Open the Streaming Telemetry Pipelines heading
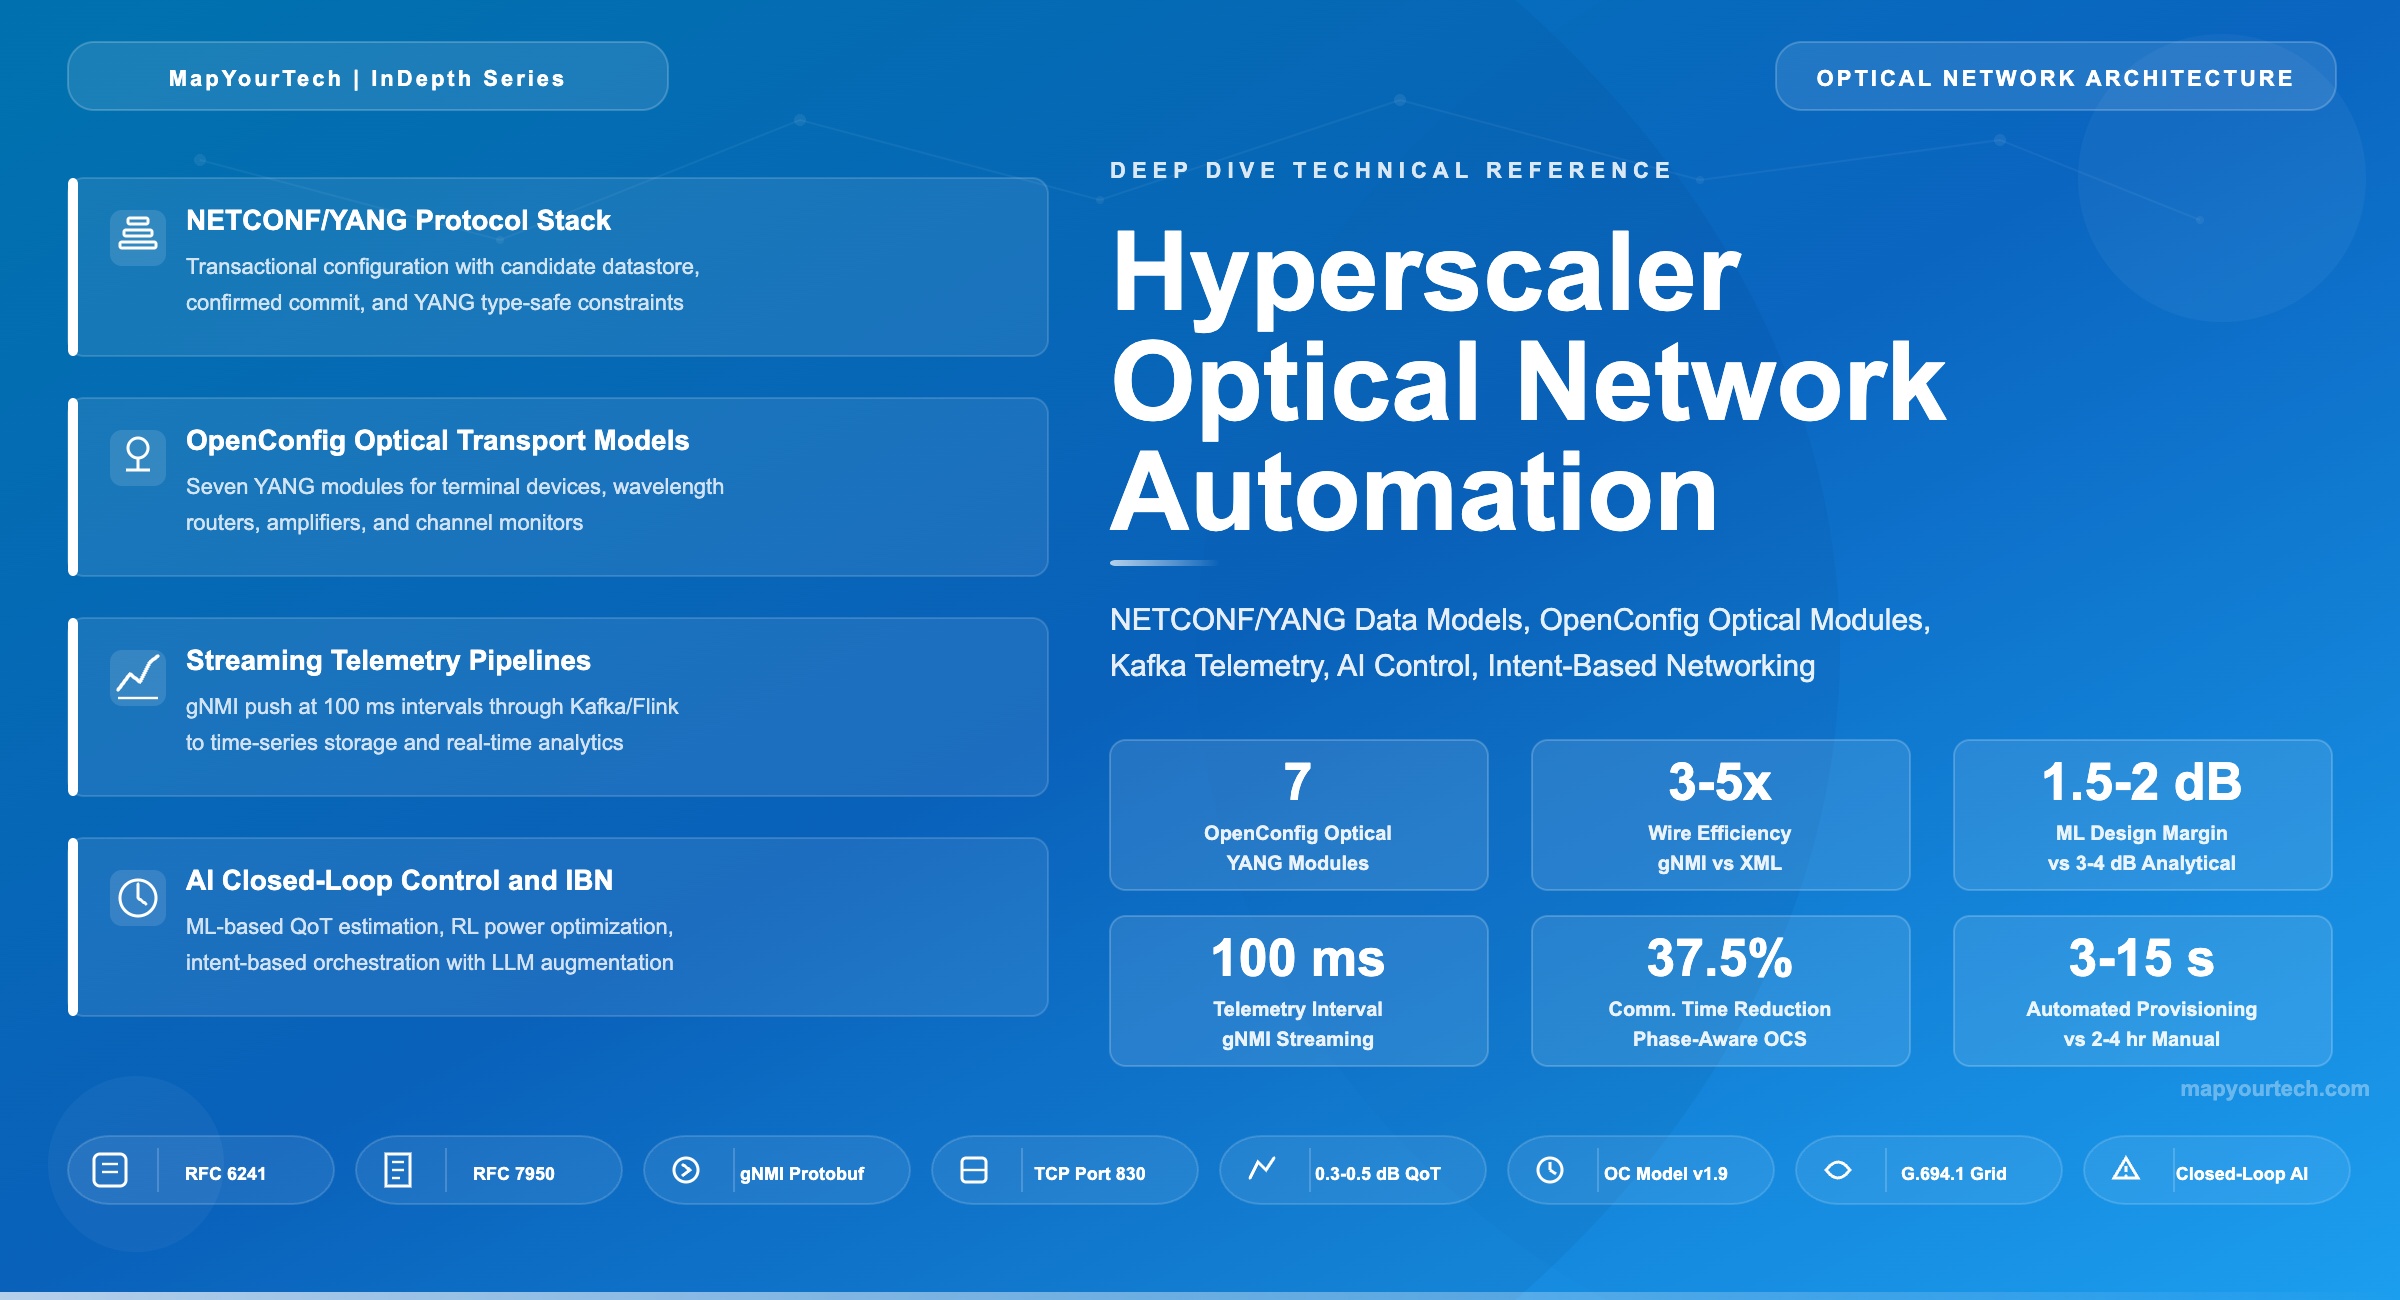Image resolution: width=2400 pixels, height=1300 pixels. pyautogui.click(x=388, y=661)
